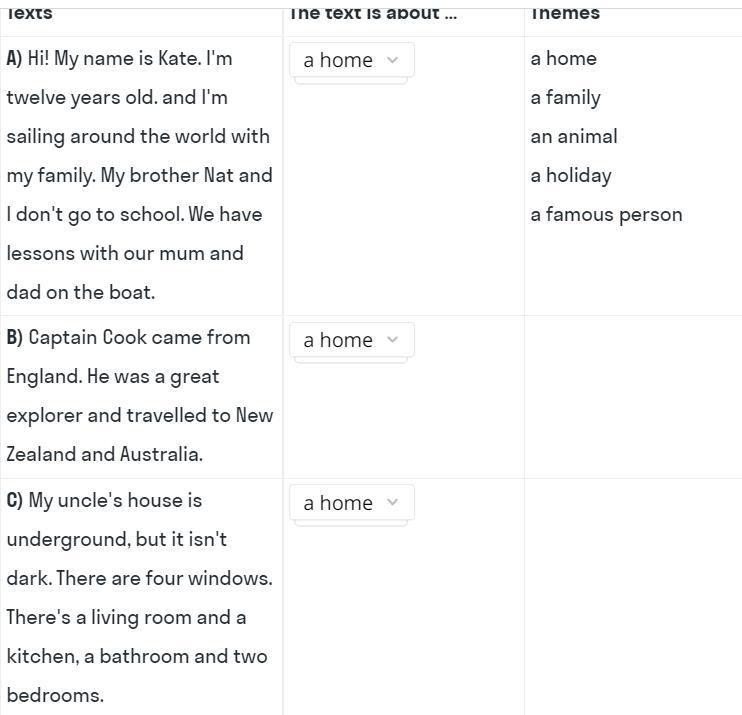Image resolution: width=742 pixels, height=715 pixels.
Task: Click the chevron arrow in text A's dropdown
Action: pos(392,60)
